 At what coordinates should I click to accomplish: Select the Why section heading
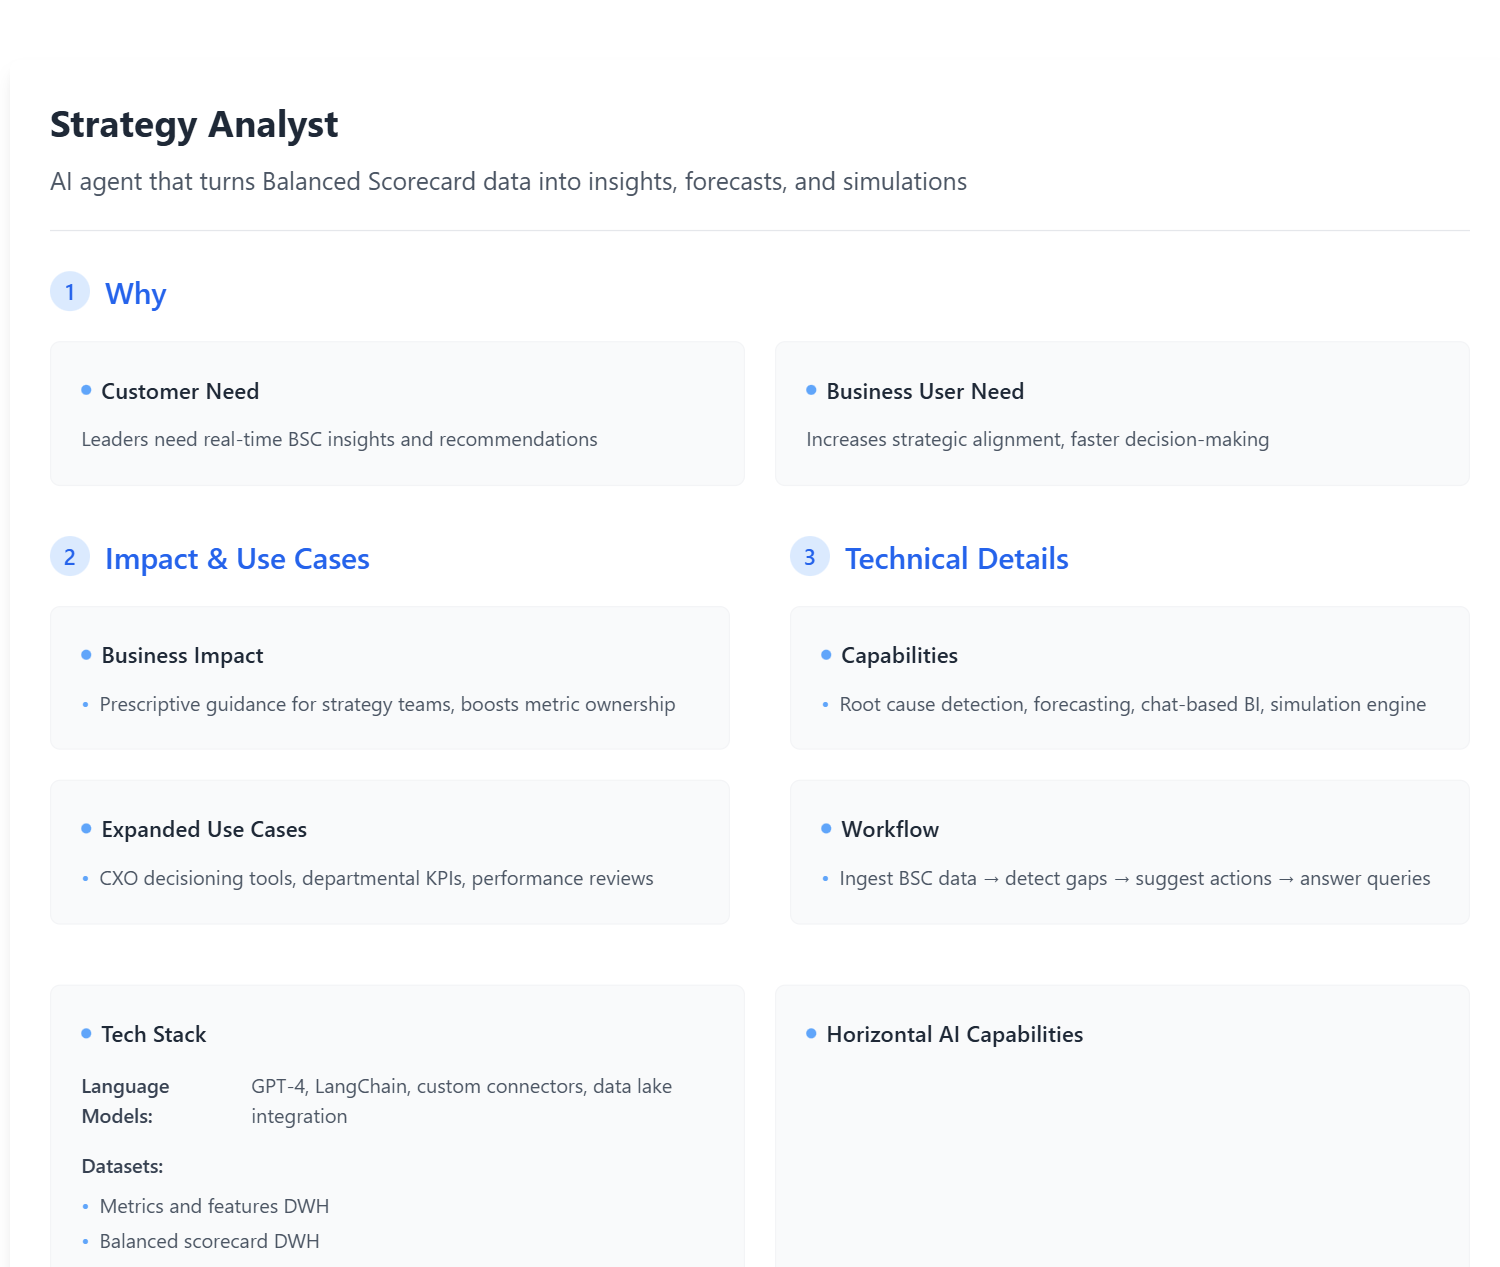coord(136,294)
